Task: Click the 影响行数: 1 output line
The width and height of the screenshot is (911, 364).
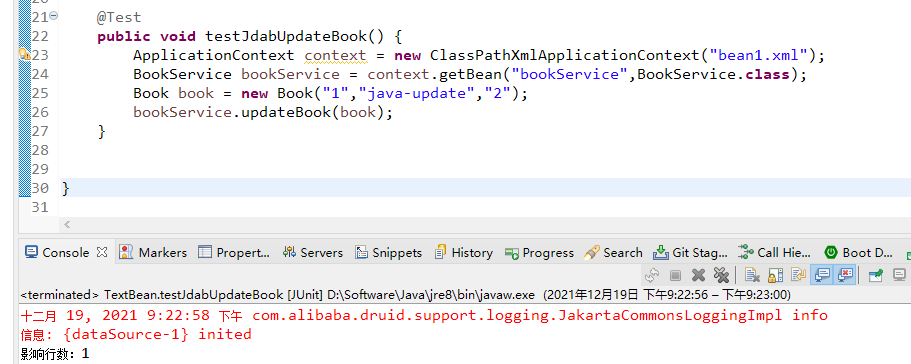Action: tap(55, 354)
